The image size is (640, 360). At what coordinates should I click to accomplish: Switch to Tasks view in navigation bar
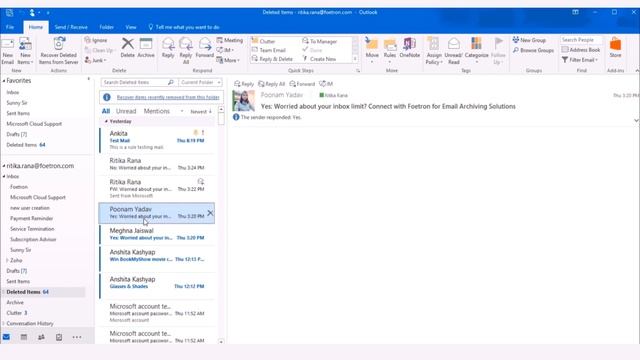tap(59, 337)
